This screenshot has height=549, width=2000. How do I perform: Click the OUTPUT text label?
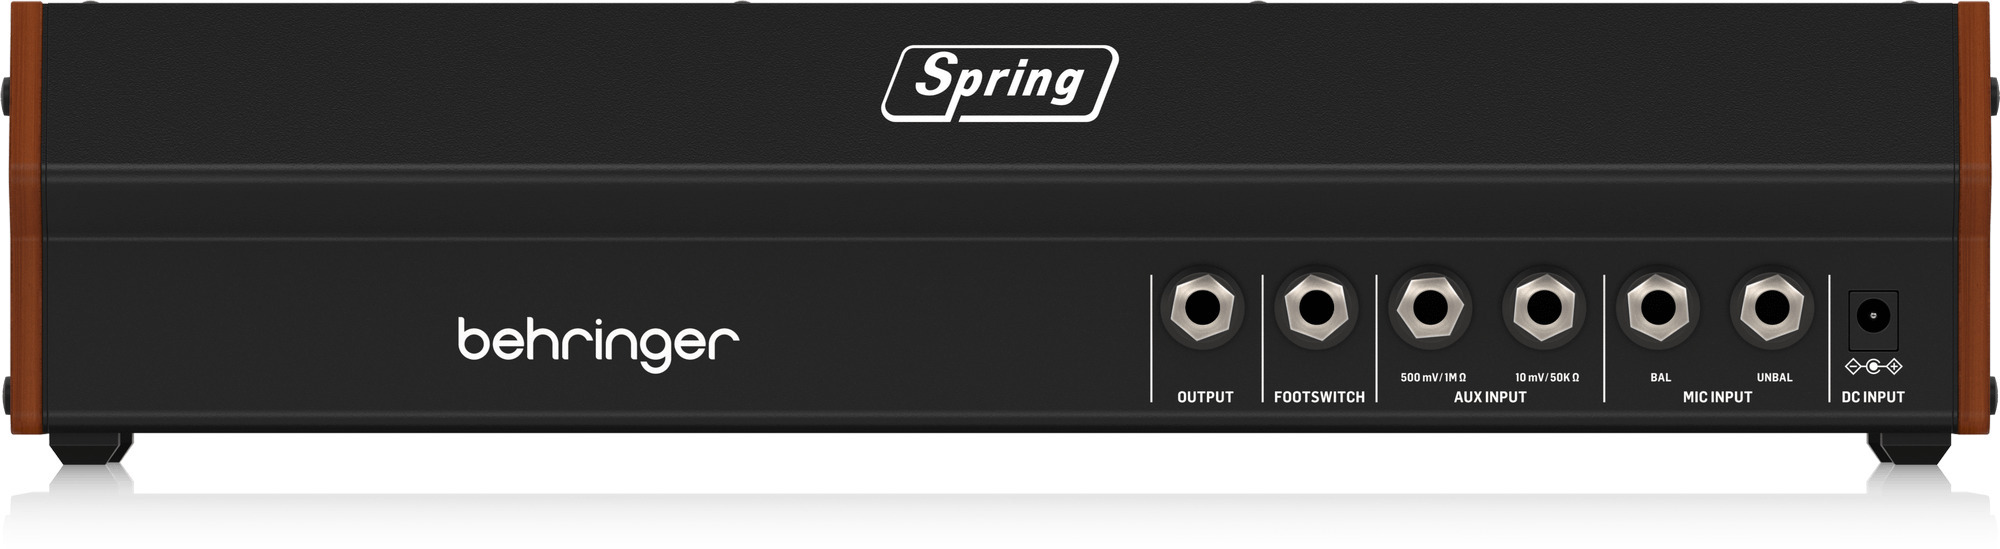click(x=1205, y=397)
